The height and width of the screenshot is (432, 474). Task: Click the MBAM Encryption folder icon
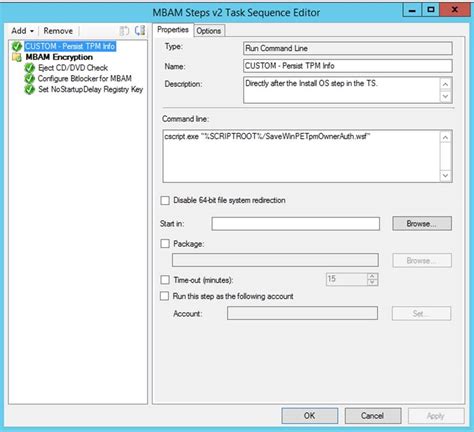pos(17,57)
